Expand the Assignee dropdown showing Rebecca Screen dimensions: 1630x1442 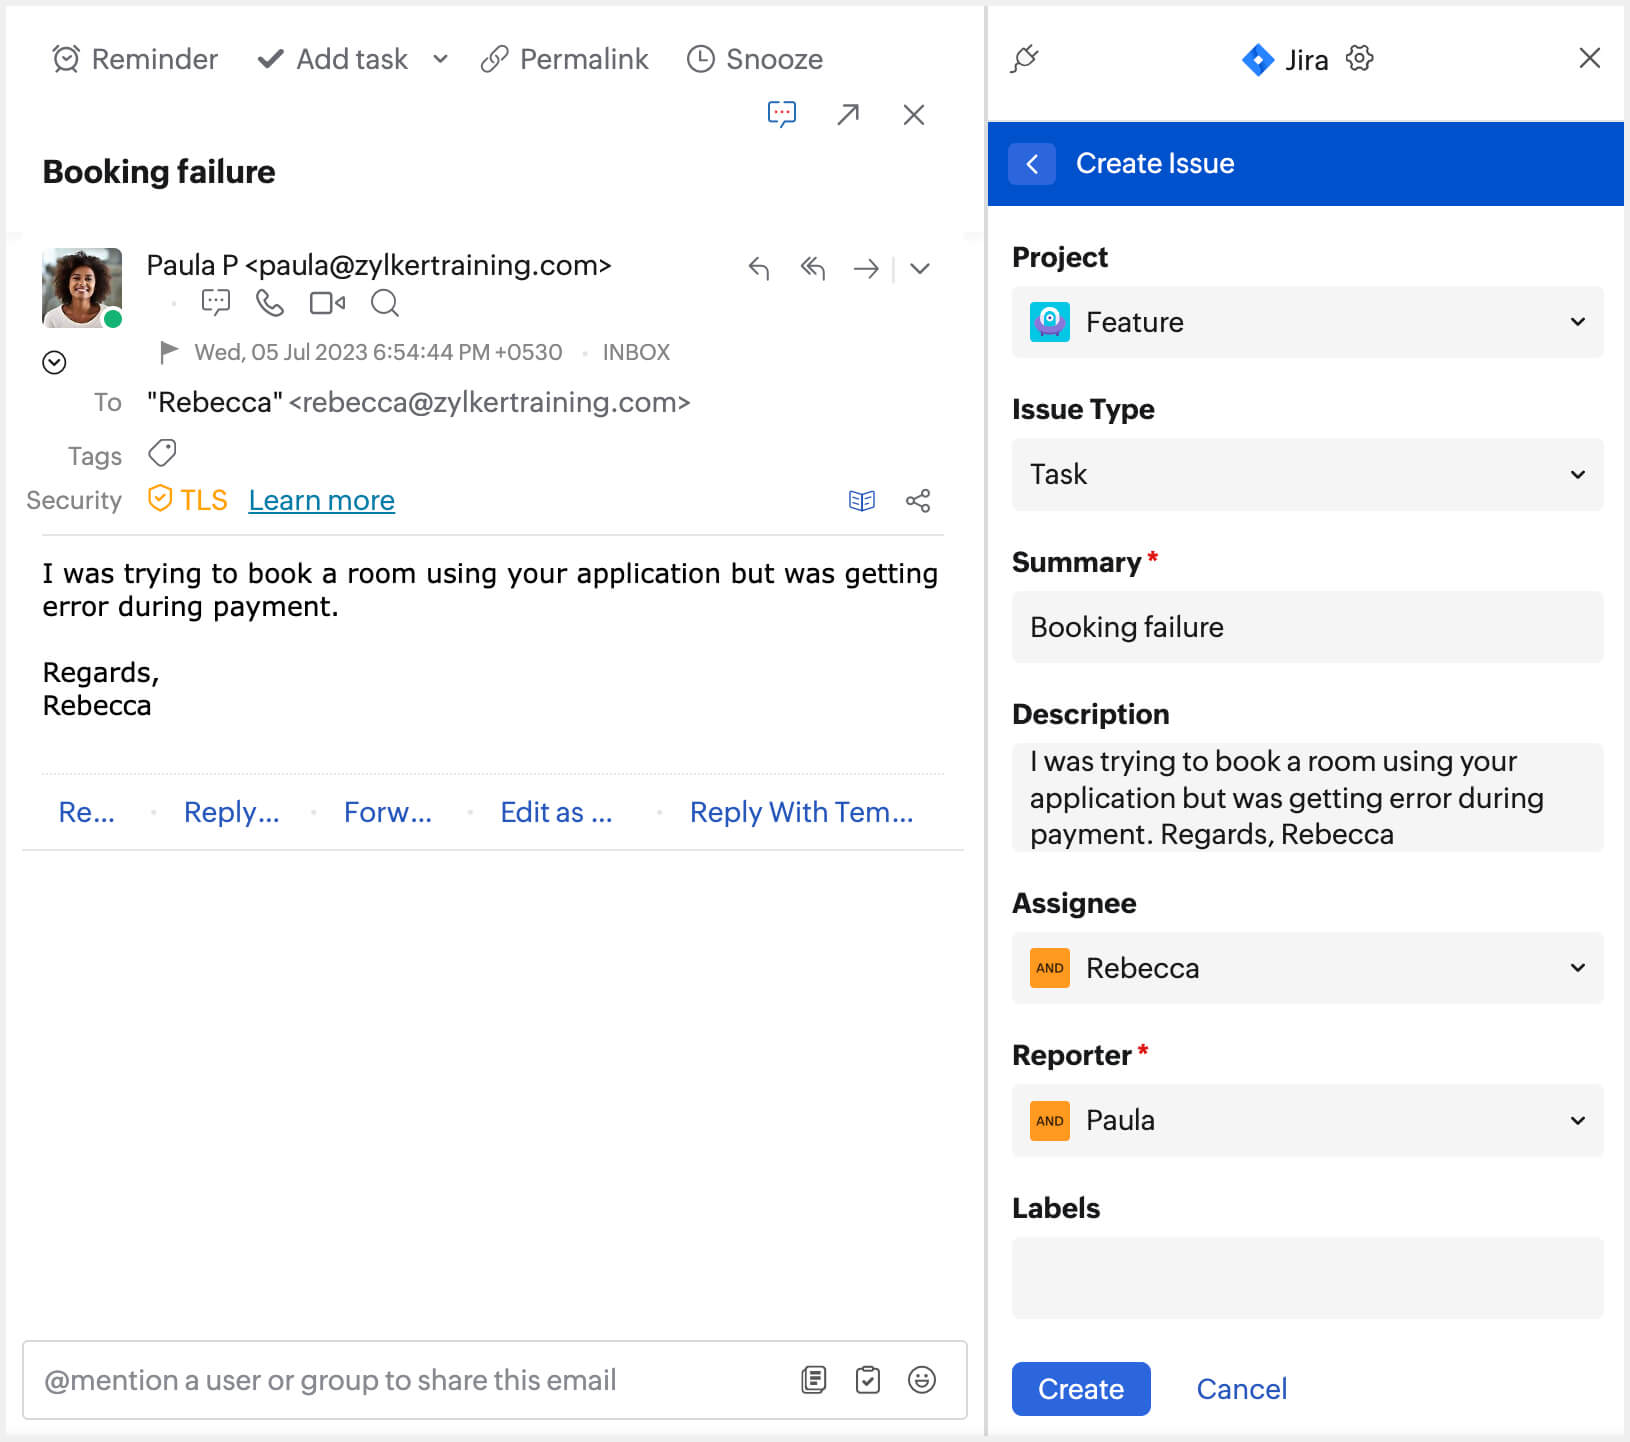(x=1307, y=968)
